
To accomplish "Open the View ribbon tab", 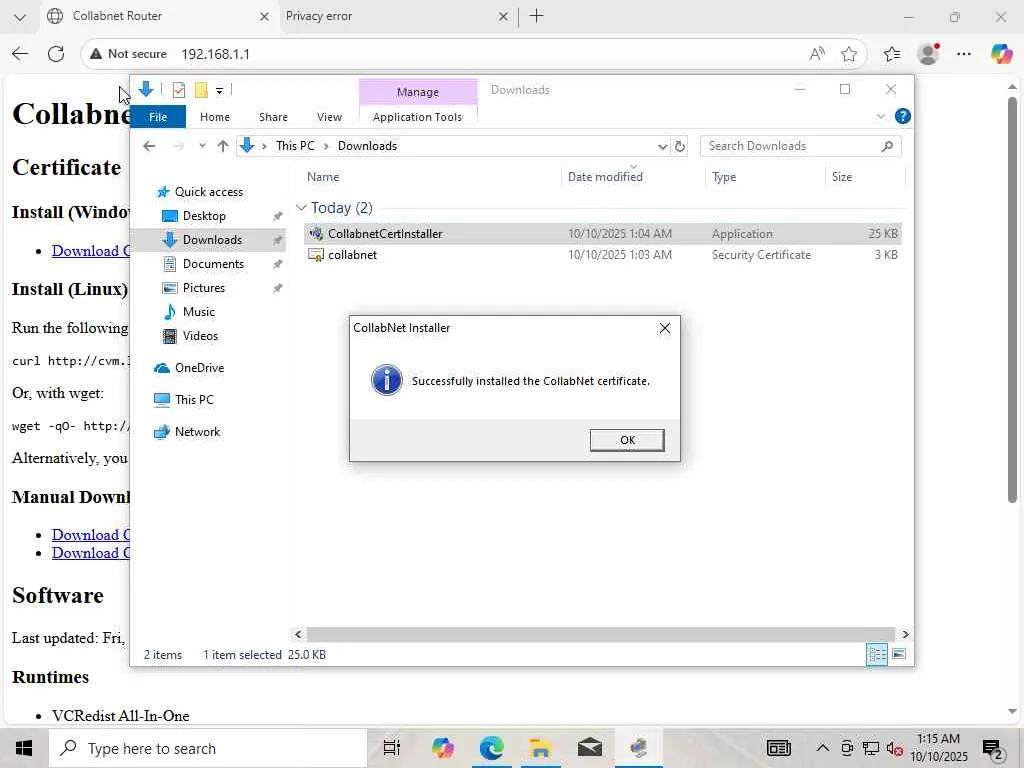I will pos(329,117).
